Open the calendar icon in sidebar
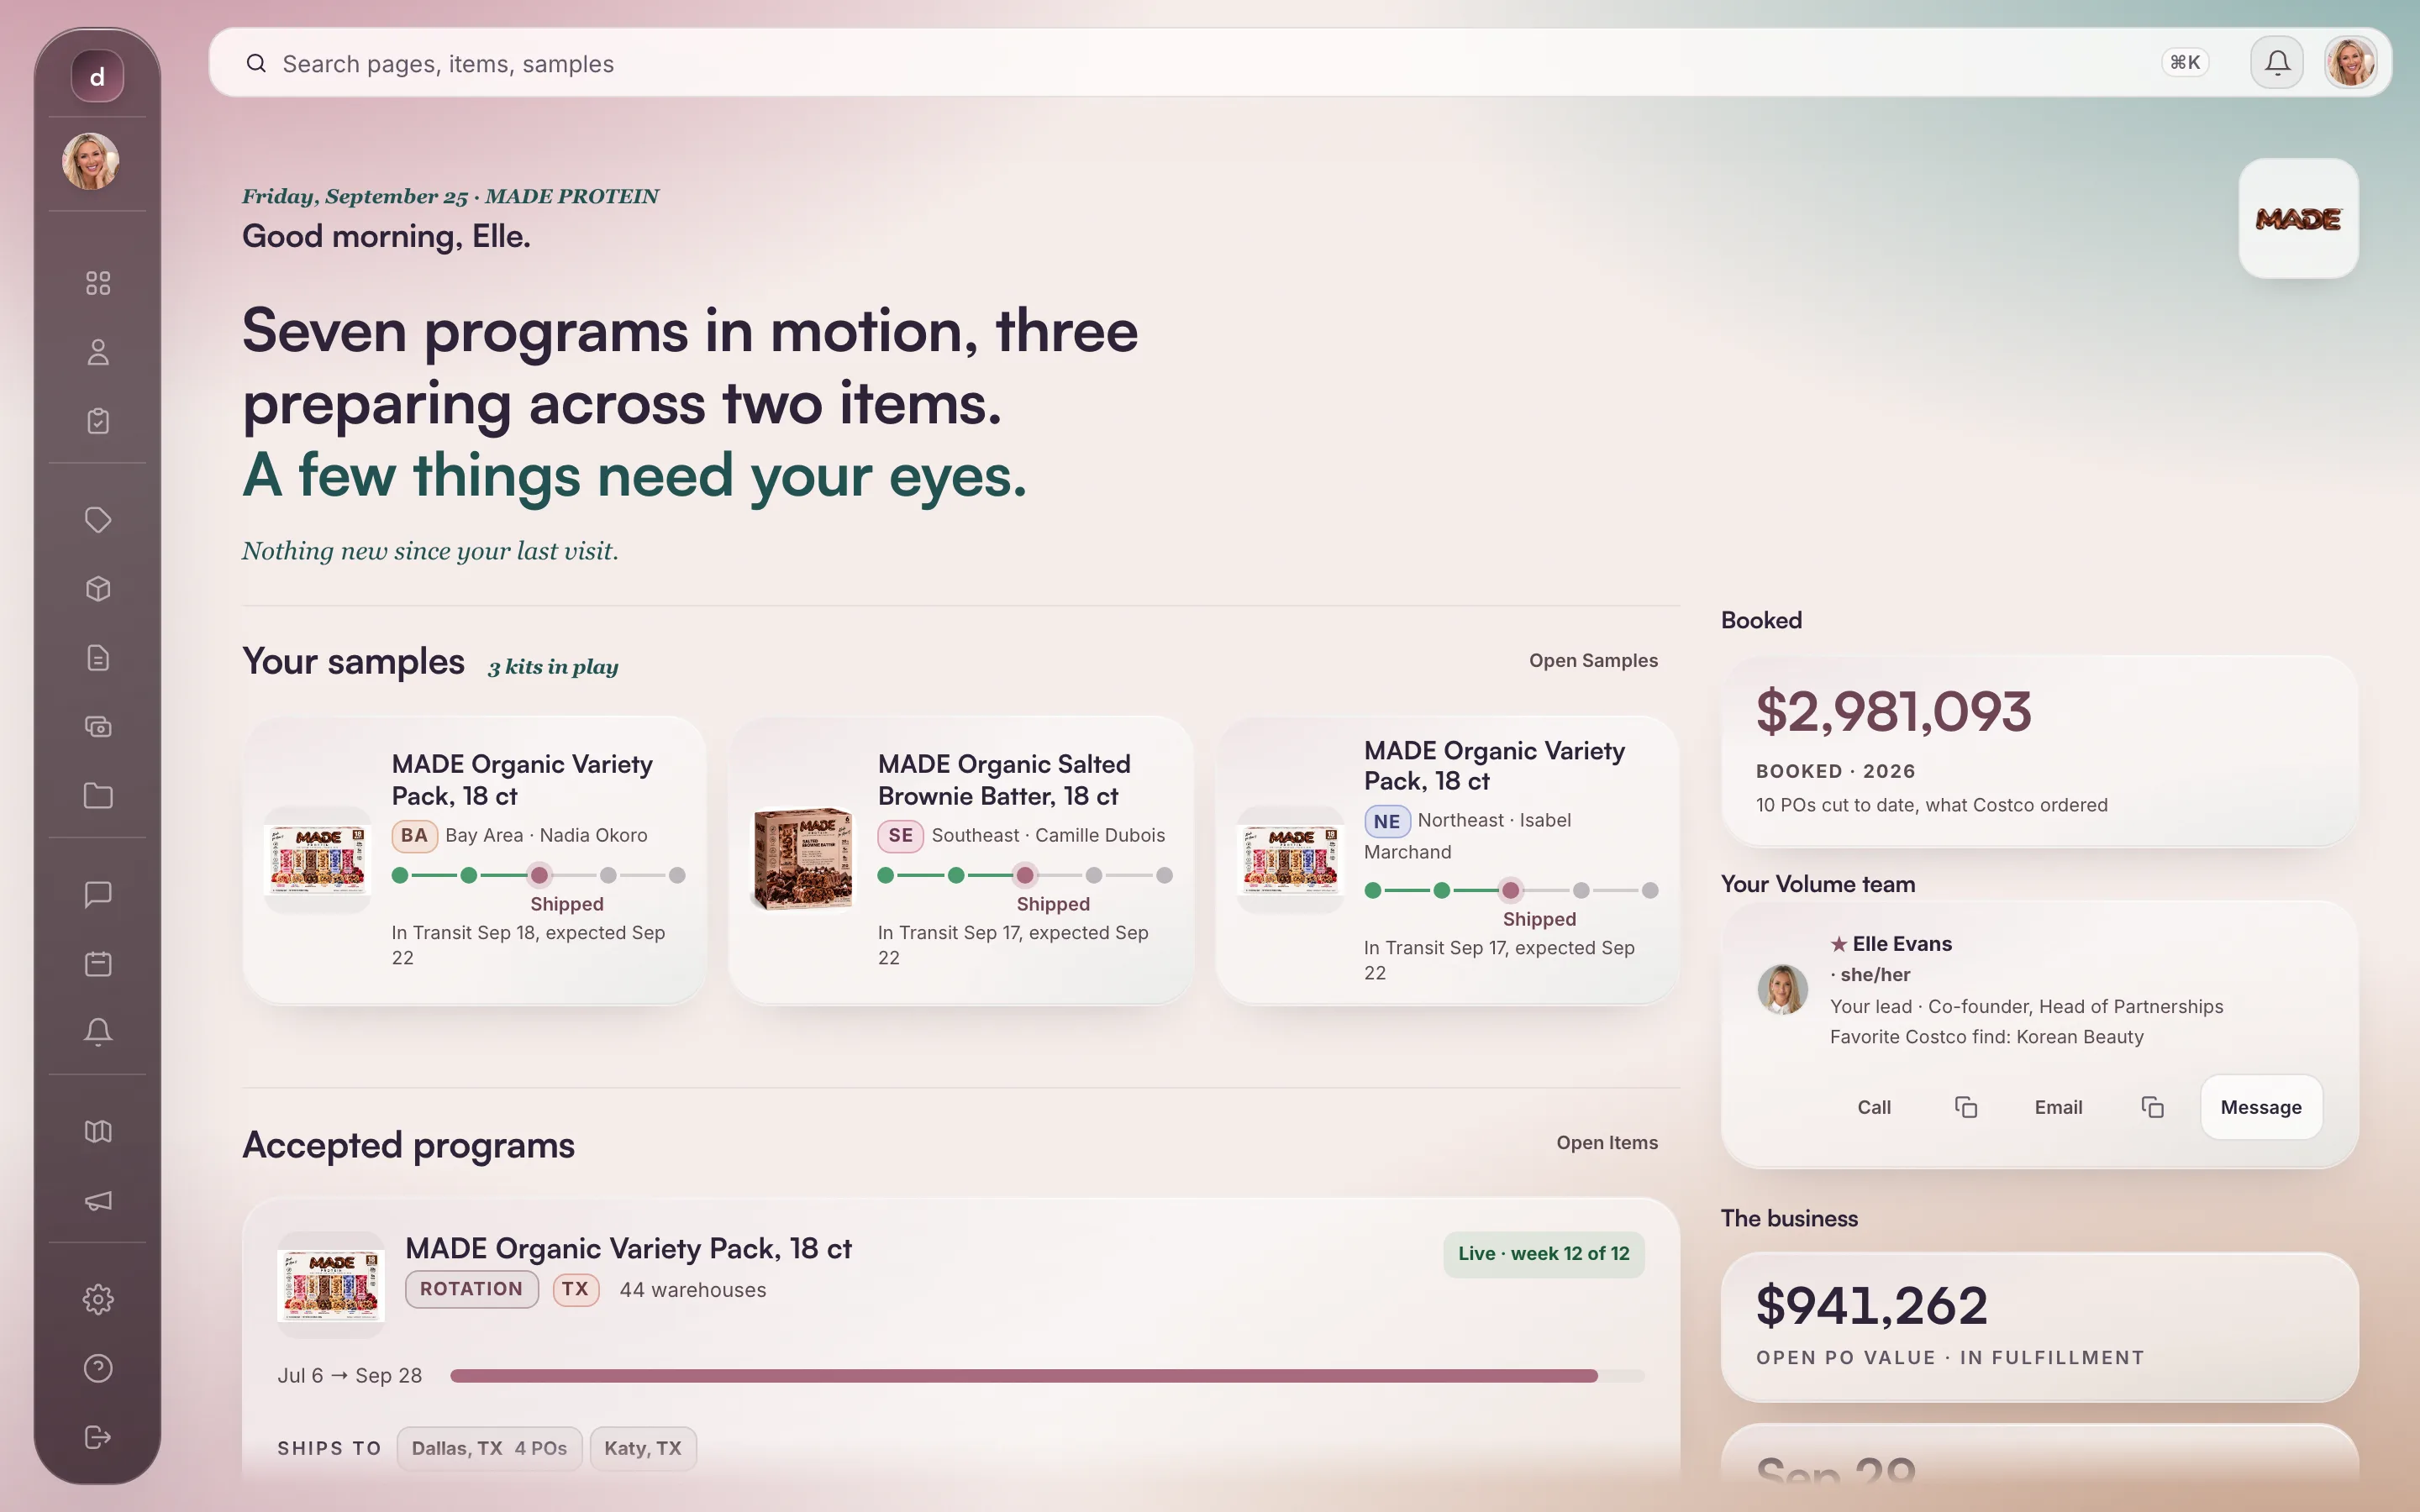 (x=98, y=963)
